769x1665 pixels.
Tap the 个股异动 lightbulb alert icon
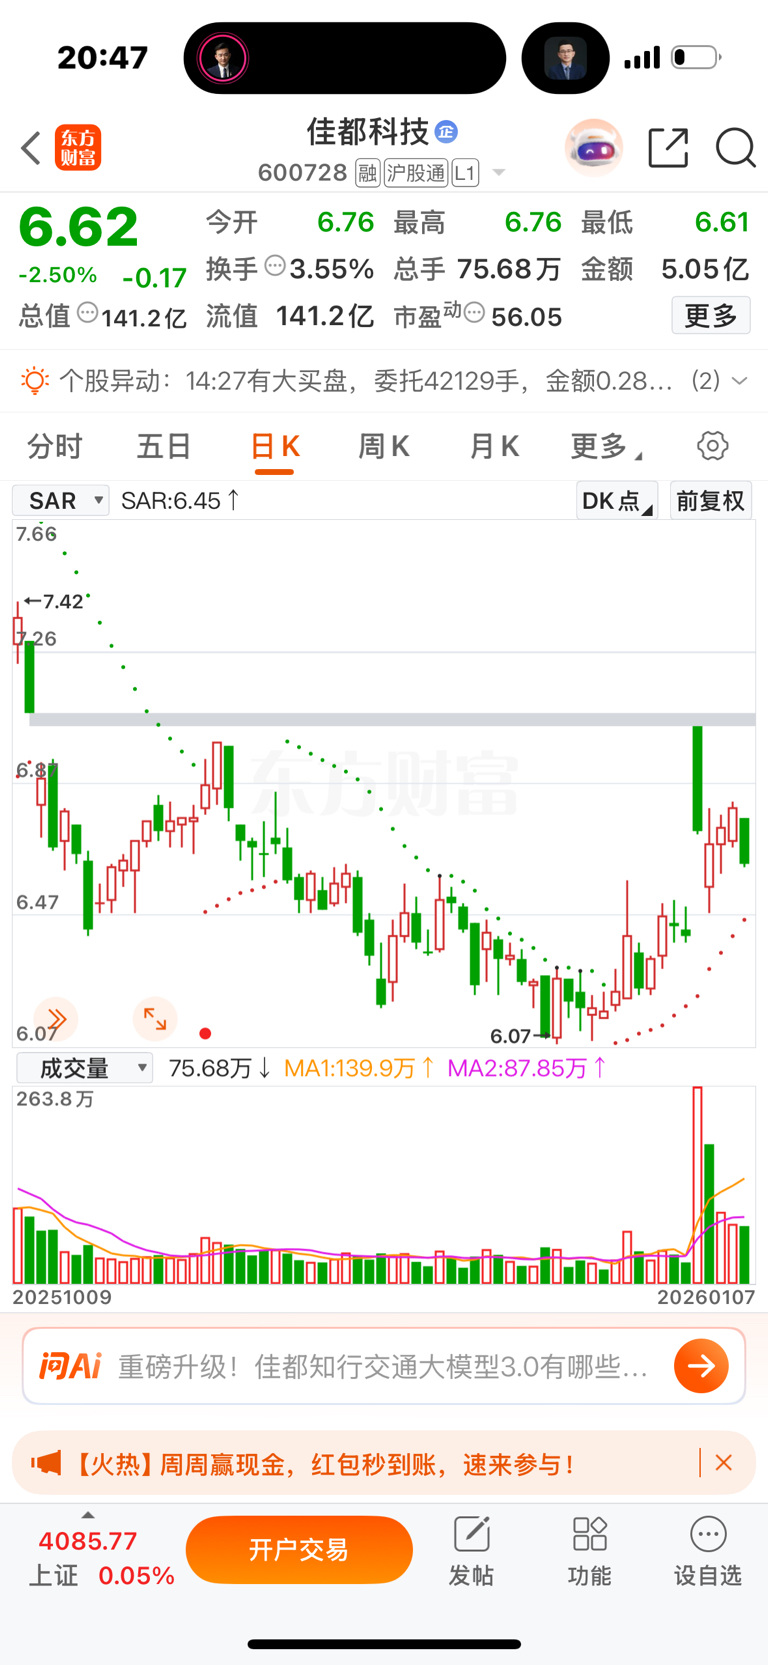(35, 380)
